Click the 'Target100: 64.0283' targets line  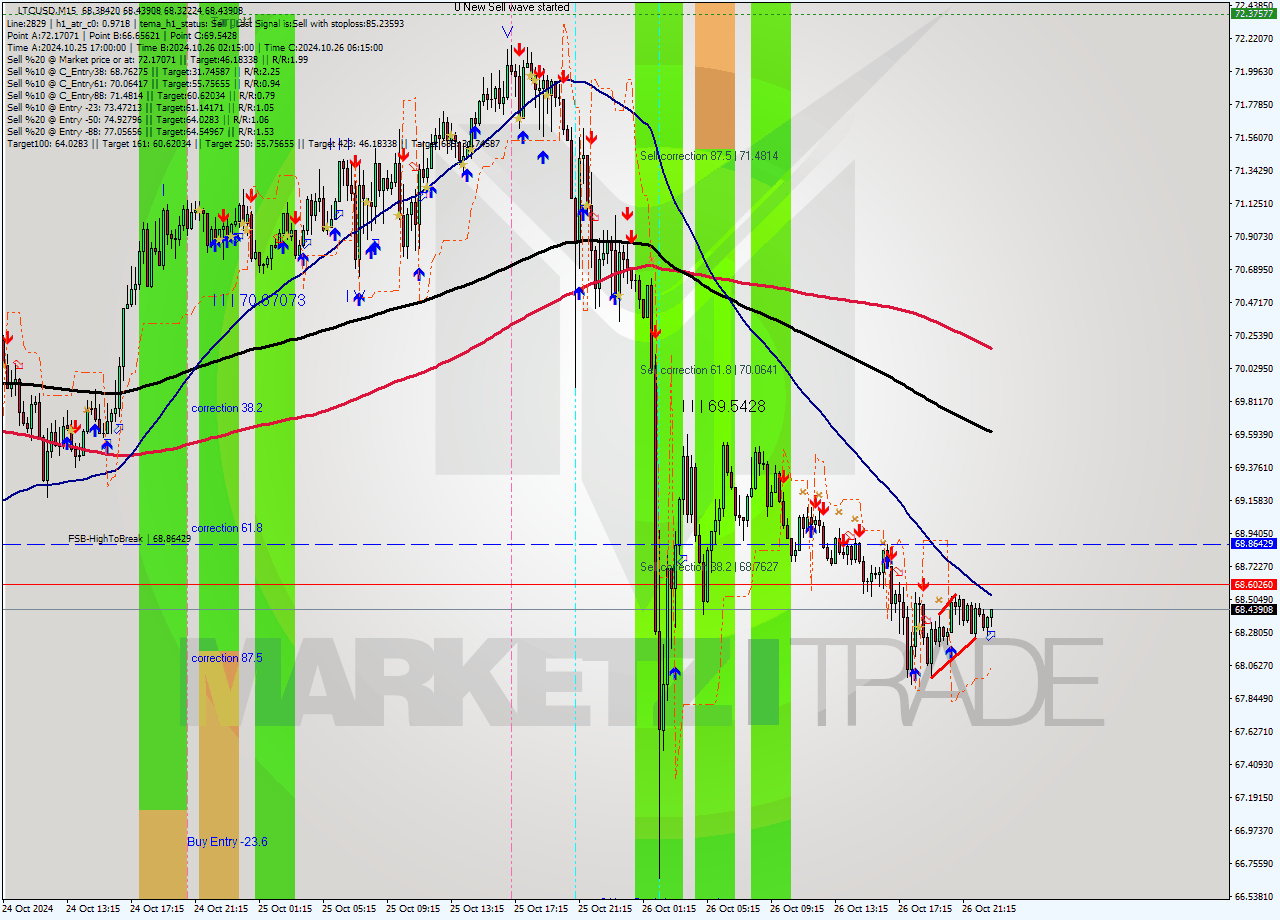point(252,143)
